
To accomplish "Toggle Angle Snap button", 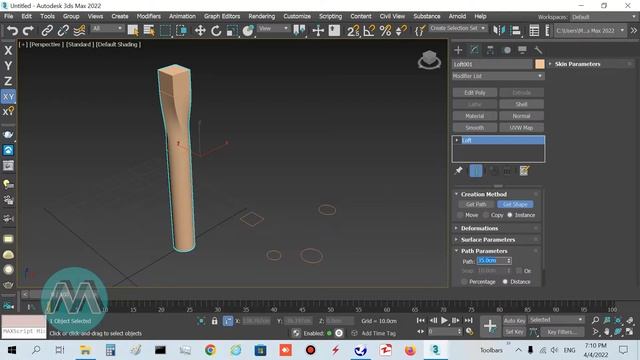I will [369, 31].
